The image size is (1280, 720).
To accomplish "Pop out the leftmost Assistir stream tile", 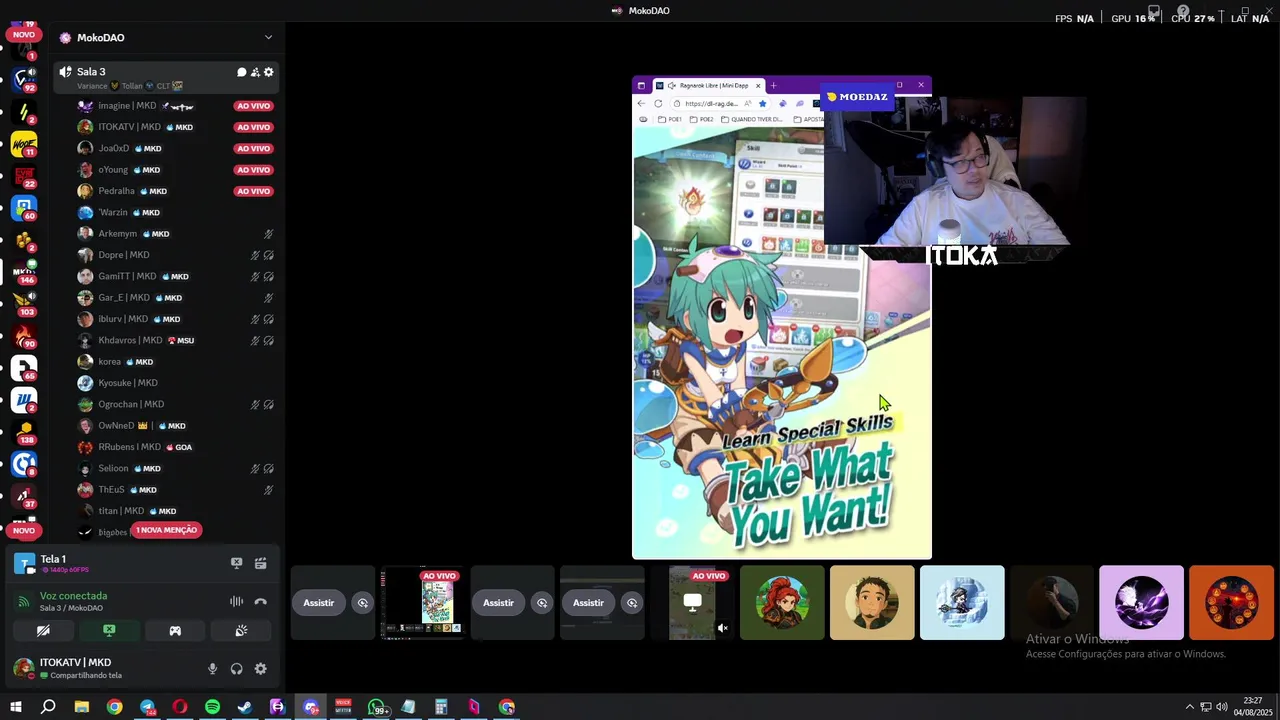I will pos(362,603).
